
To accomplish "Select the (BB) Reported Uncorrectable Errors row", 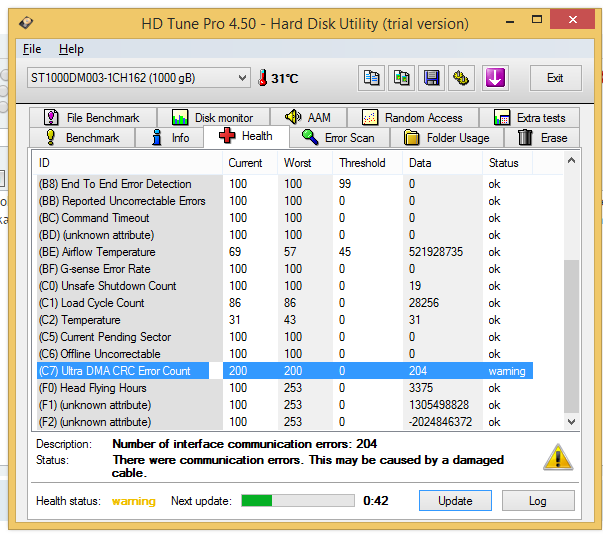I will (285, 201).
